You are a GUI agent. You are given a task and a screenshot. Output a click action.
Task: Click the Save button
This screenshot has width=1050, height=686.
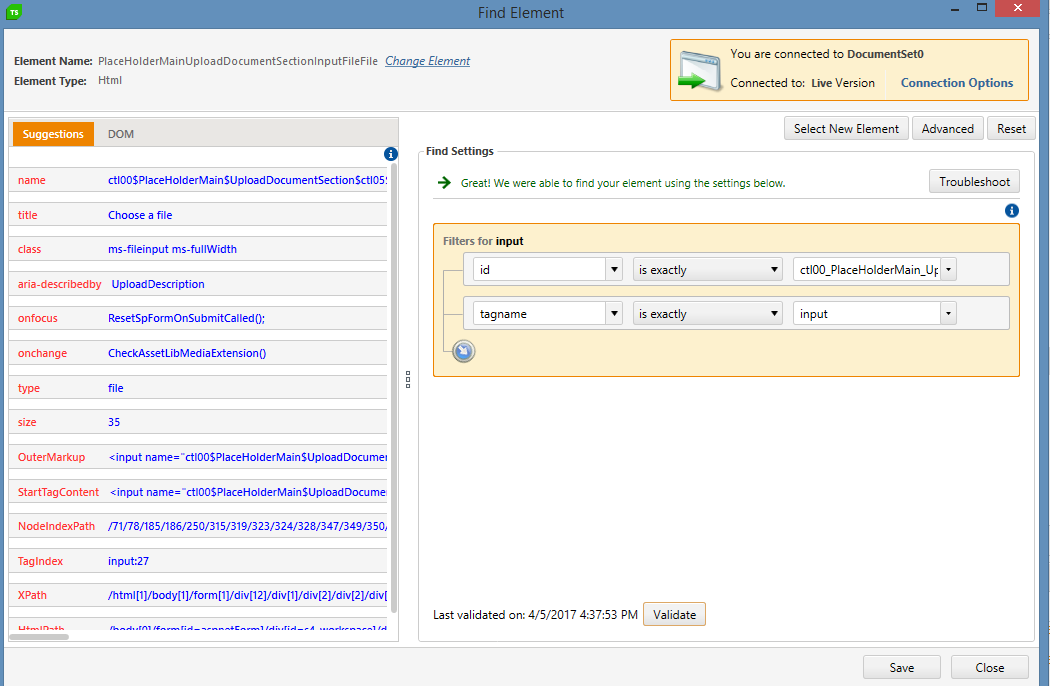tap(901, 668)
